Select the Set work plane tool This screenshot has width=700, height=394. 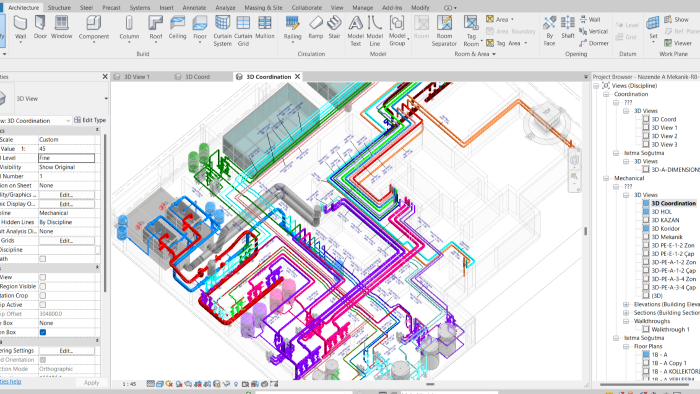coord(653,28)
